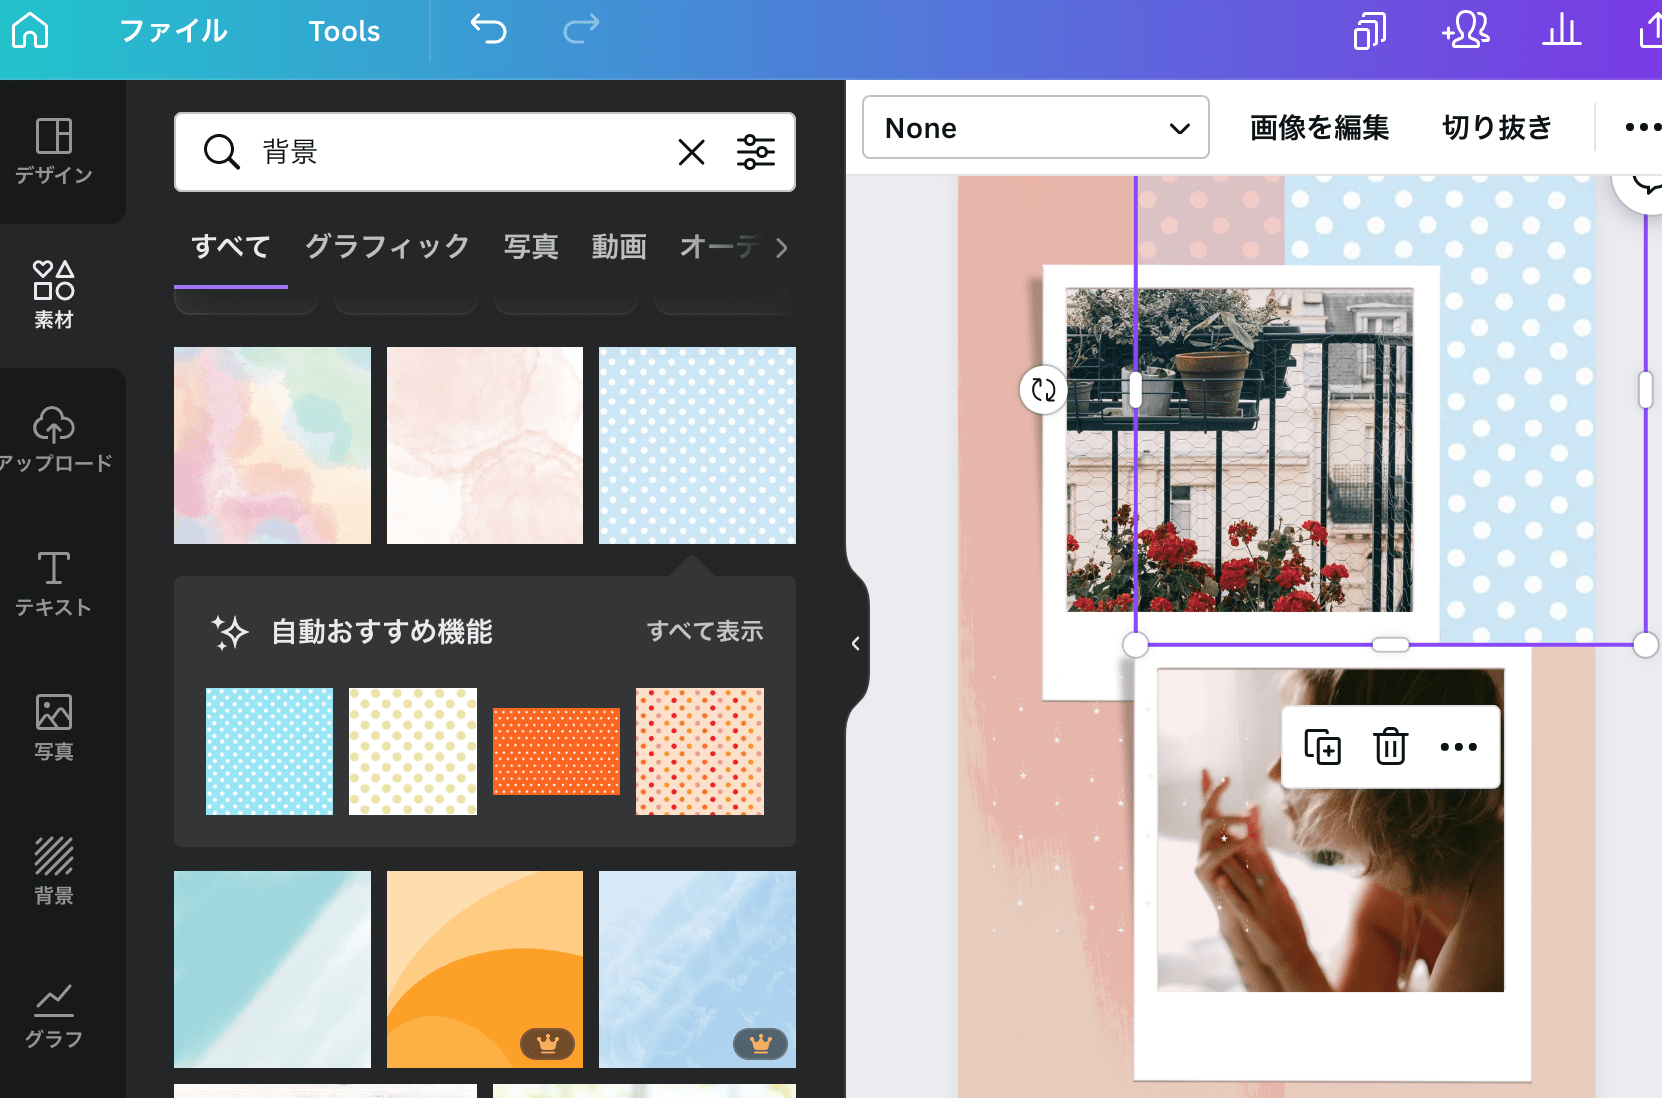Open the テキスト (text) panel

[x=54, y=585]
